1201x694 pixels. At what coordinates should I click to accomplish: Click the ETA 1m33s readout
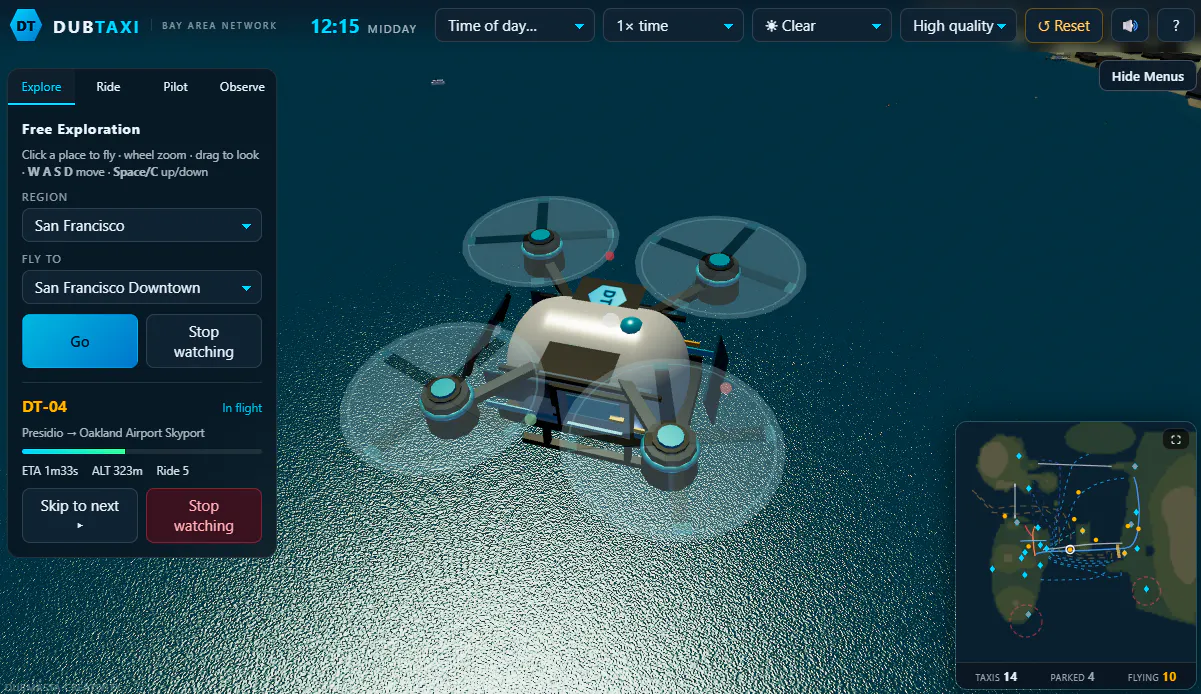[51, 471]
